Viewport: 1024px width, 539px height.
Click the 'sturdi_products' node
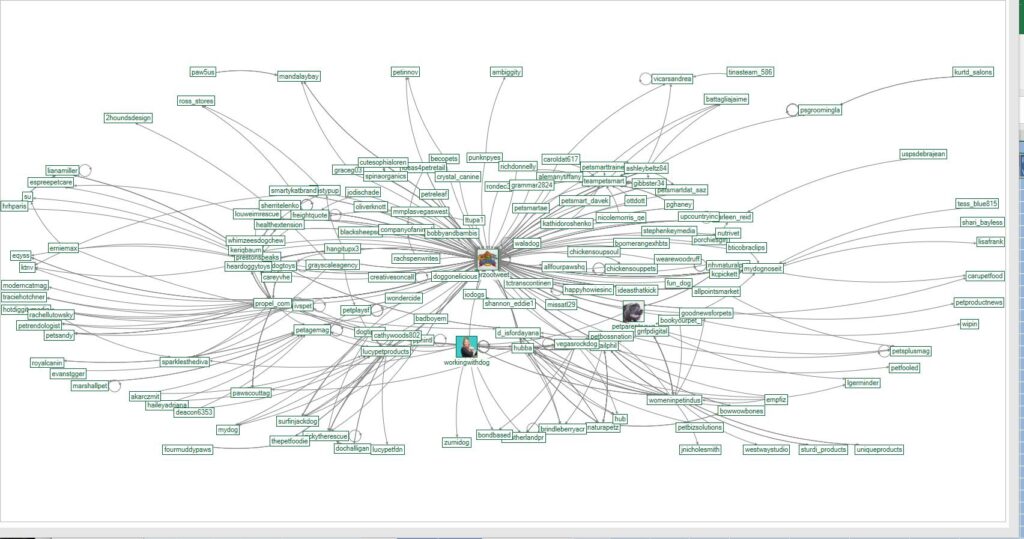tap(823, 449)
